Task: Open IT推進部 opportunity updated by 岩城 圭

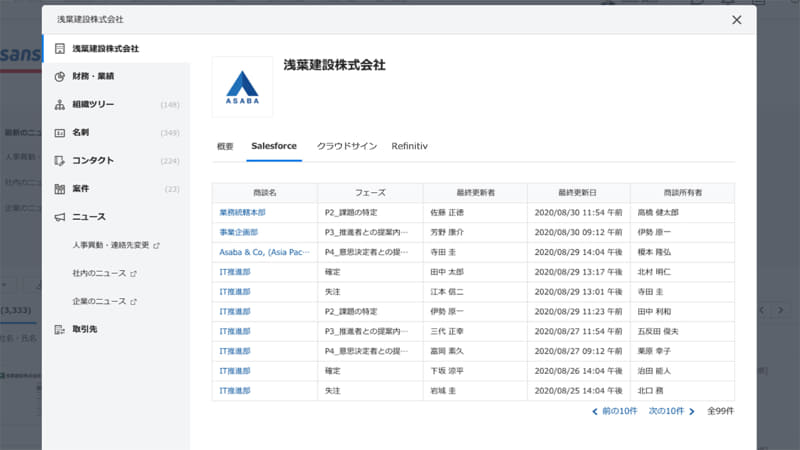Action: point(235,391)
